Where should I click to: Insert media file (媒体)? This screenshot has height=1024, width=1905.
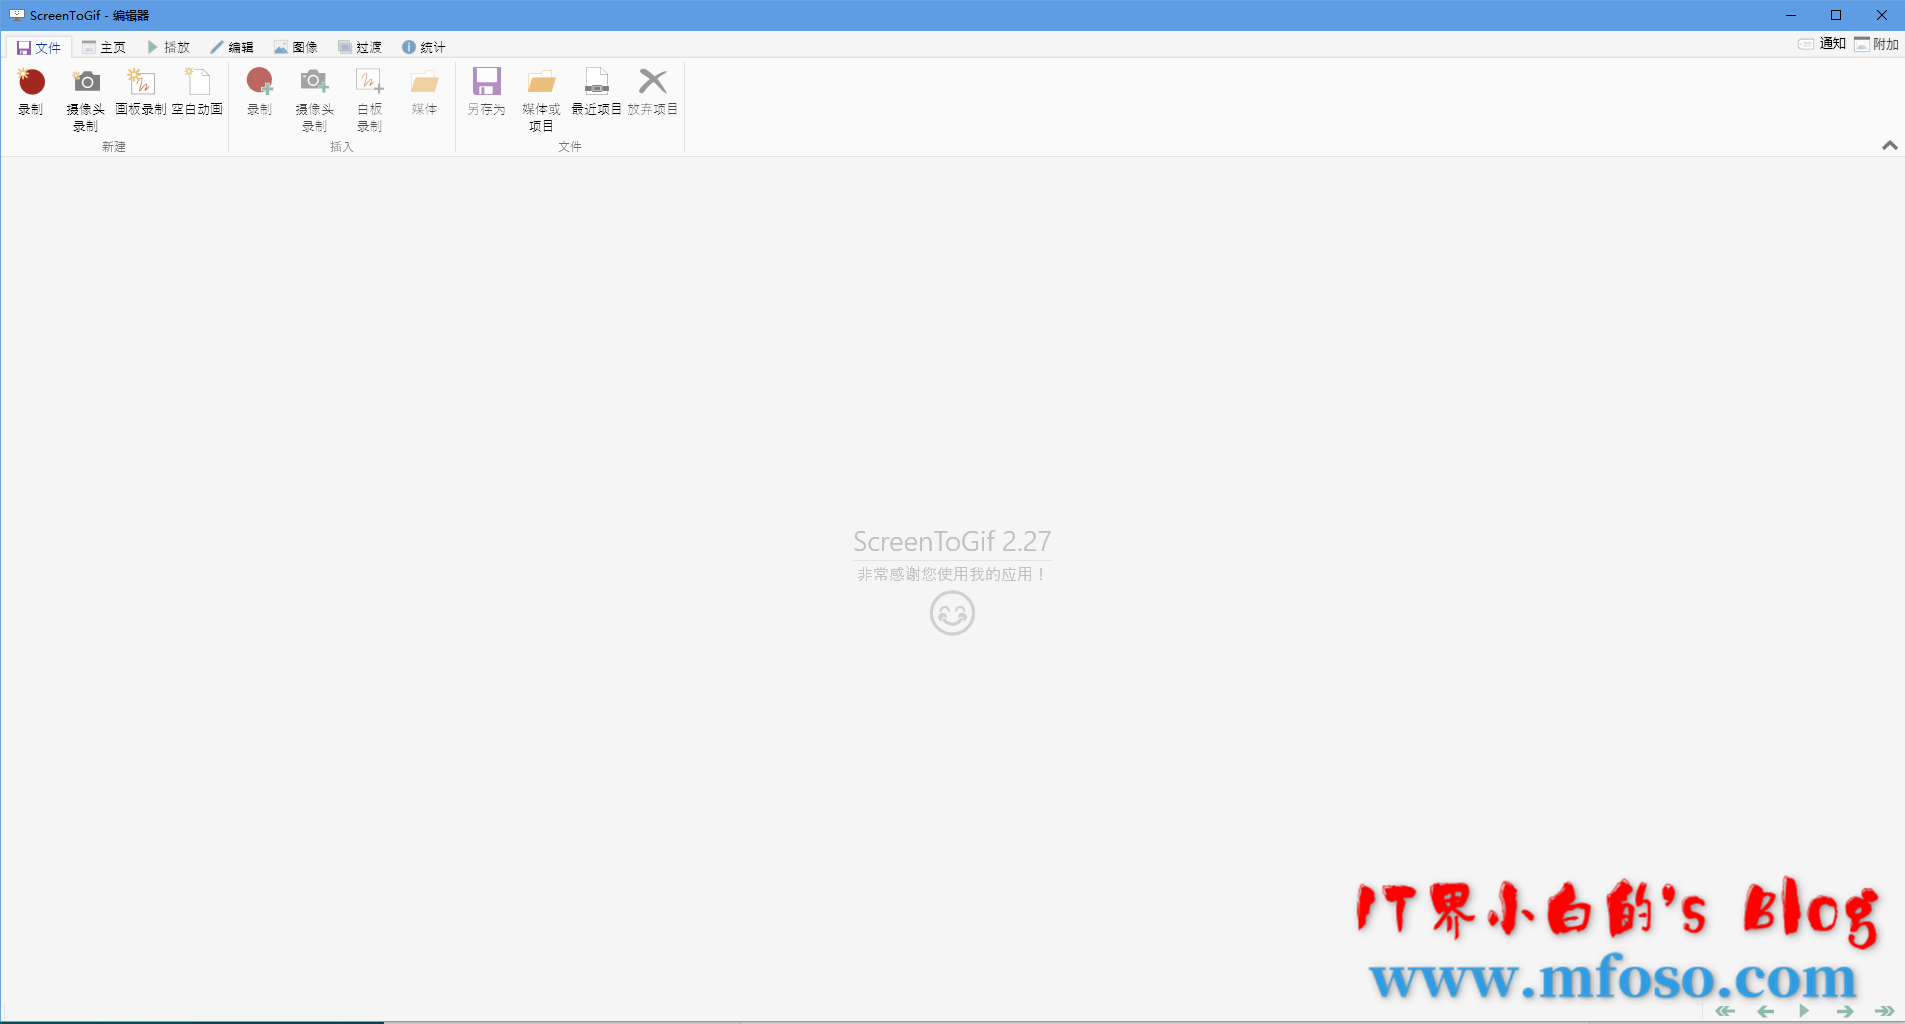[425, 92]
